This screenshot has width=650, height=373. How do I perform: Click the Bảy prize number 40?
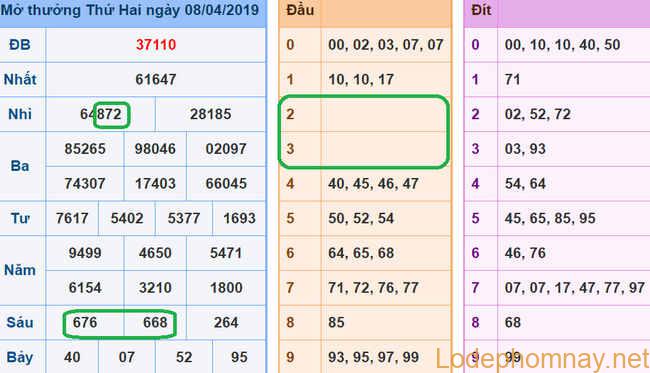72,357
